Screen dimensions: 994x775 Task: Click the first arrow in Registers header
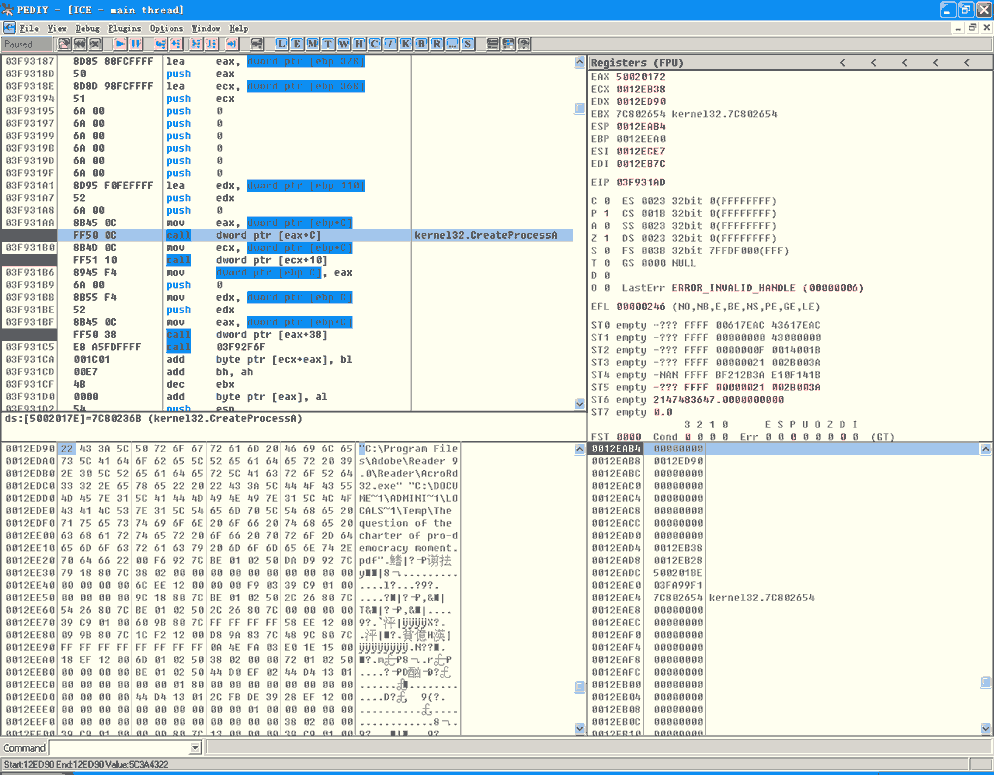843,63
